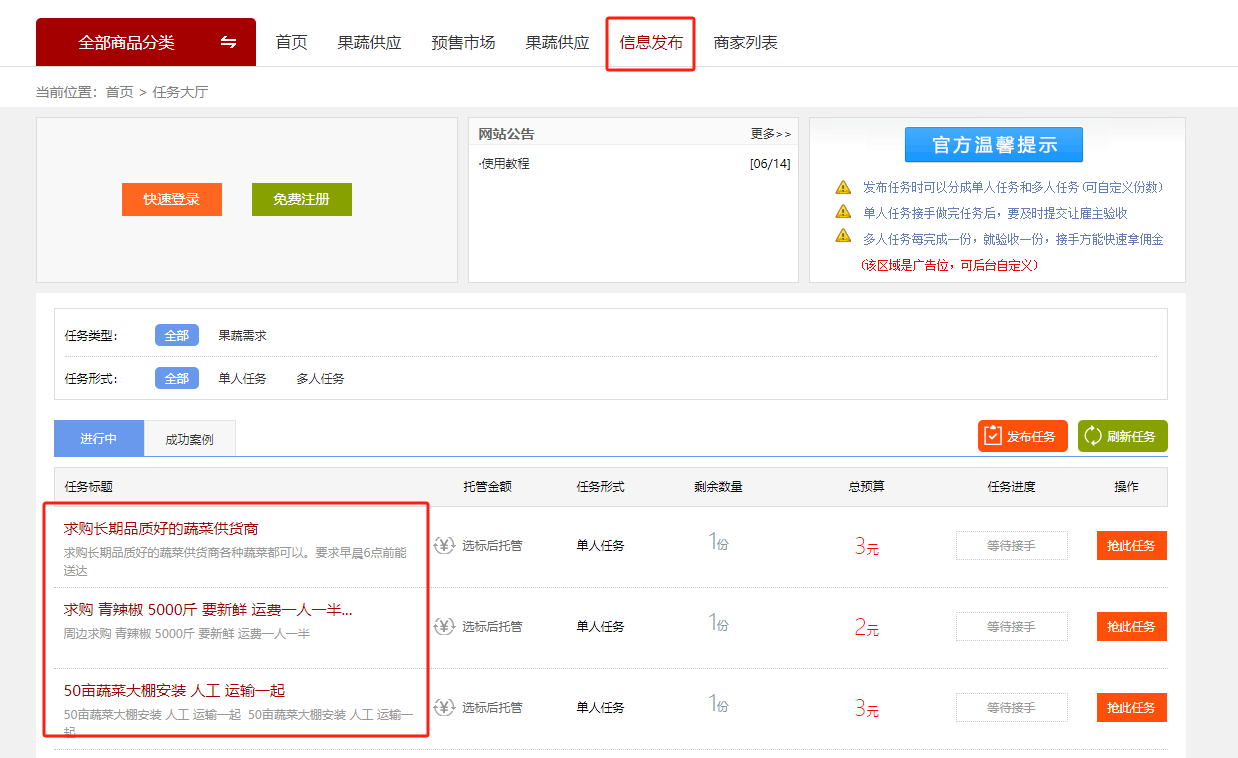Open 信息发布 nav item

pyautogui.click(x=651, y=43)
